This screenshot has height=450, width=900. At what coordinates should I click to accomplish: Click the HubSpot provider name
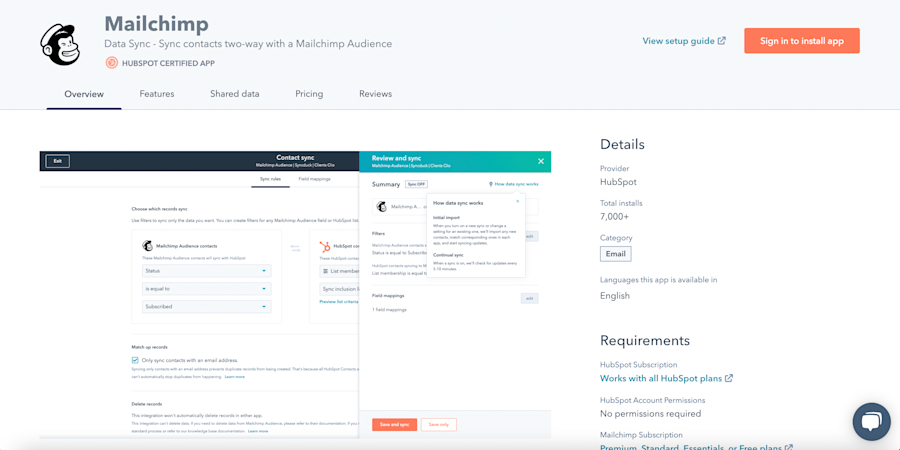[x=618, y=182]
